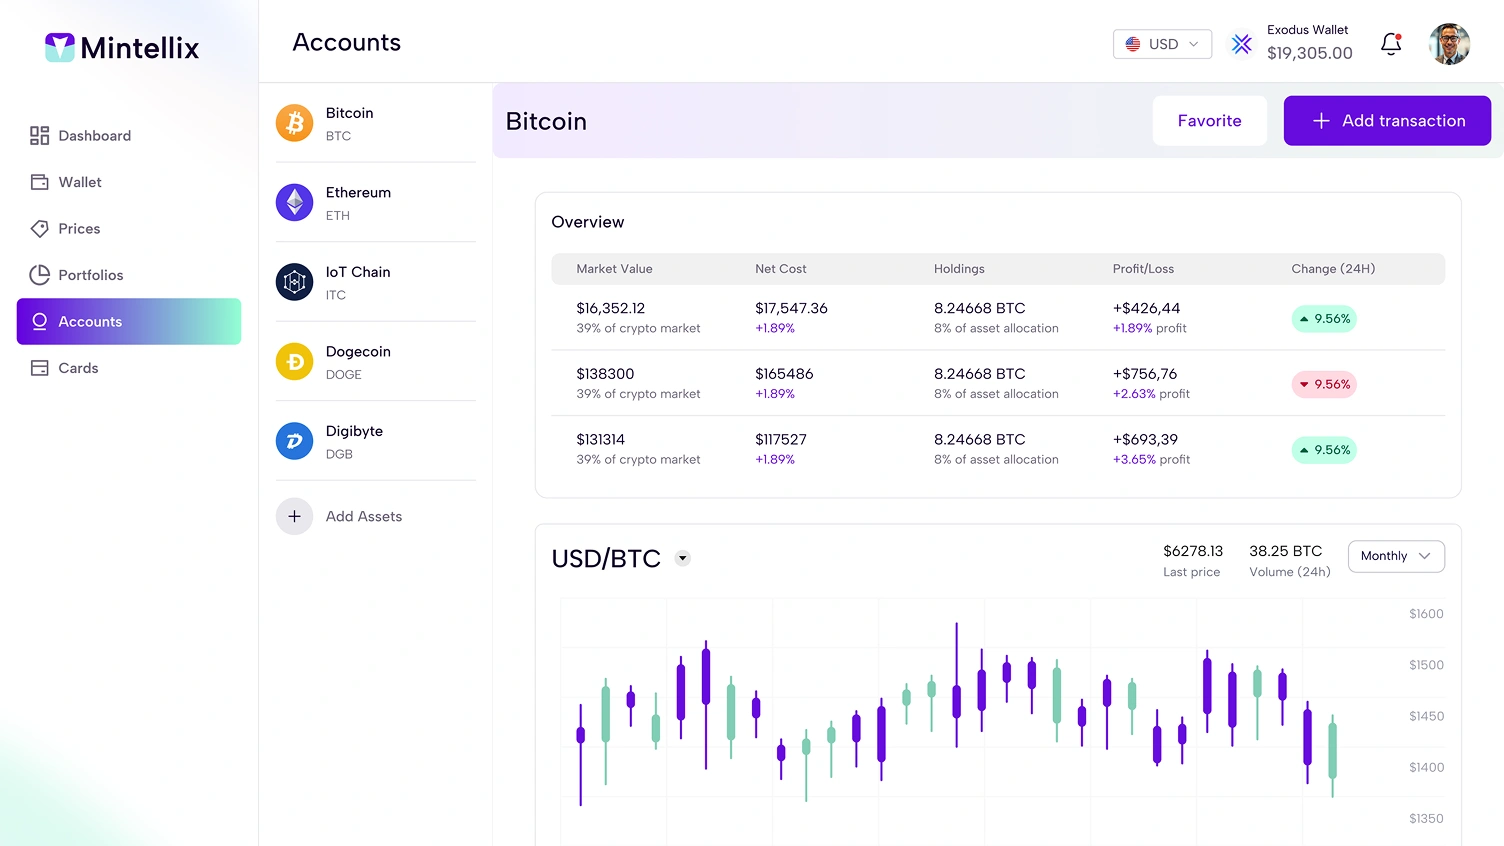Navigate to the Prices page

pyautogui.click(x=79, y=229)
